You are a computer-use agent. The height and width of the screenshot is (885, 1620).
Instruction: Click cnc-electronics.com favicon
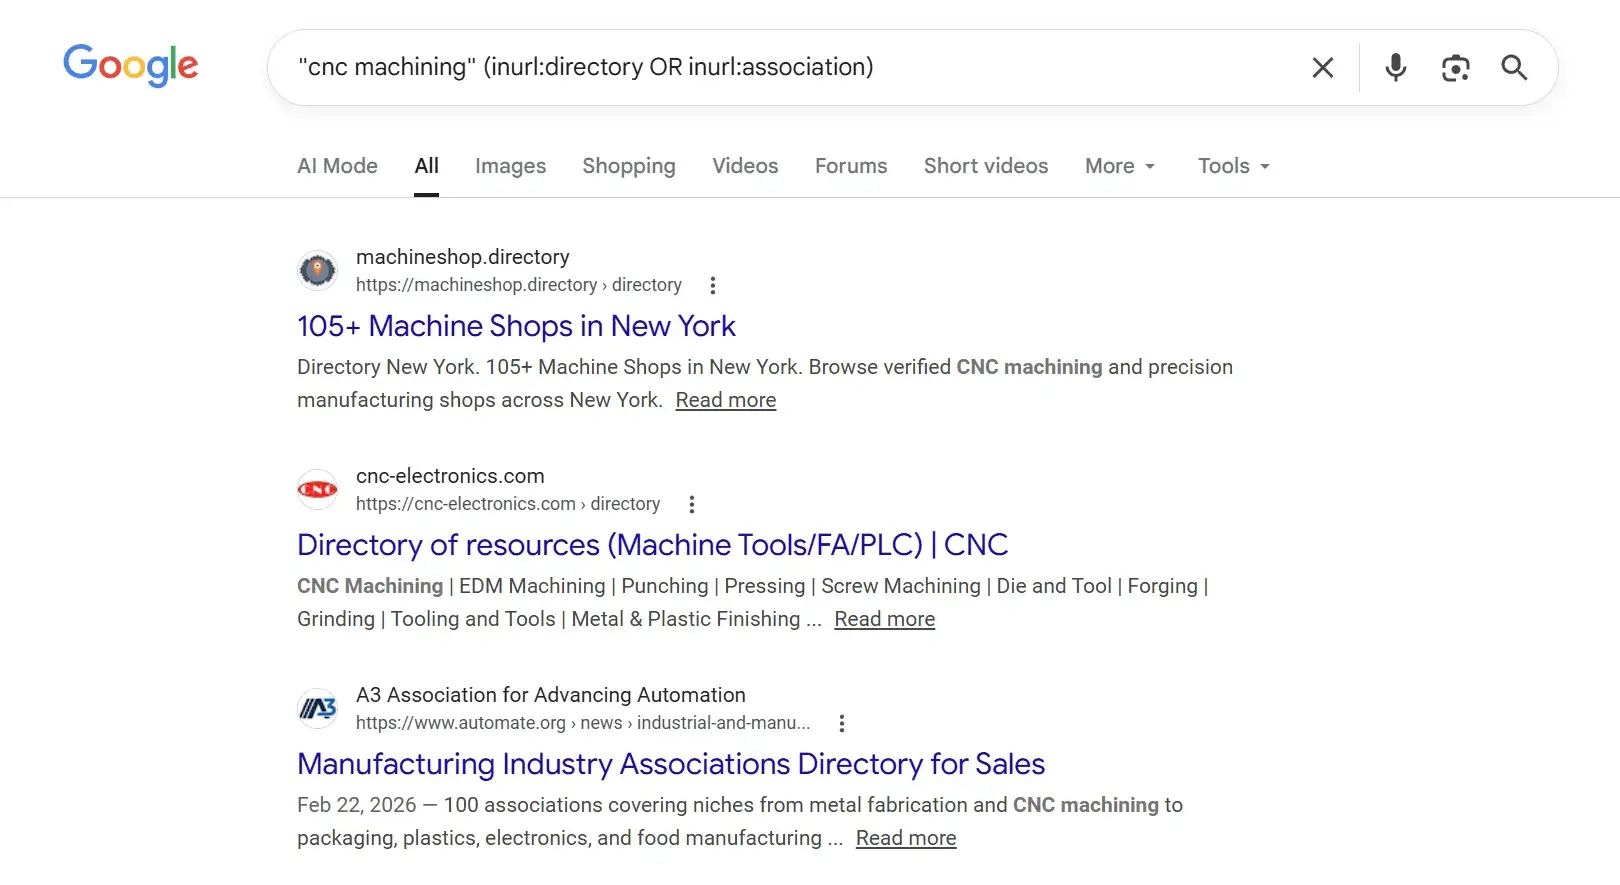click(x=318, y=489)
